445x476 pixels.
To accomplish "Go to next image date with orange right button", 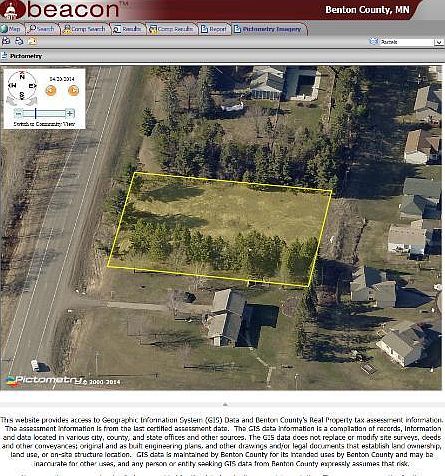I will tap(73, 90).
